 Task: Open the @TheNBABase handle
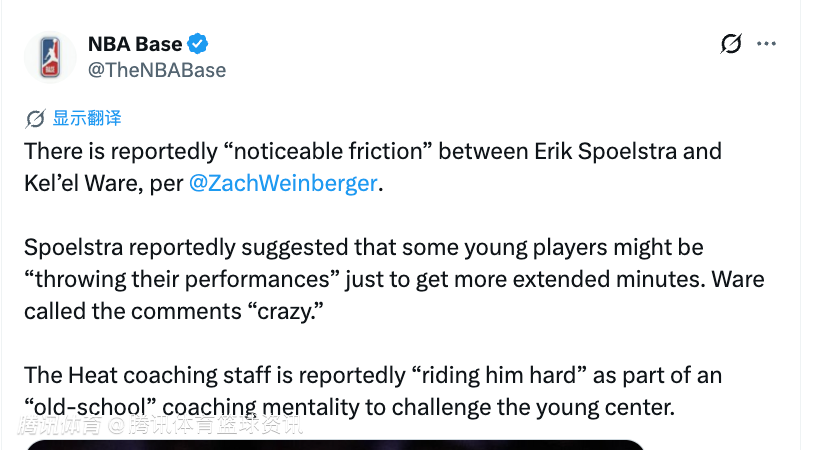(157, 70)
